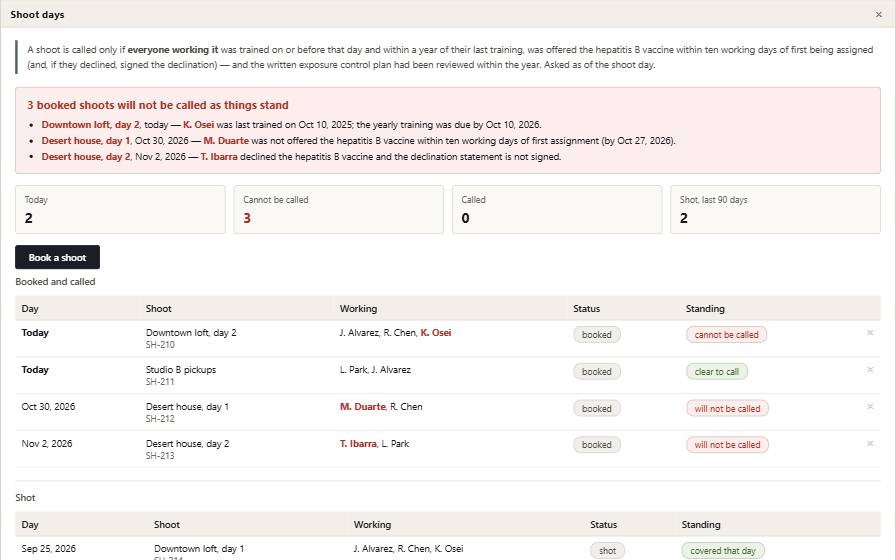Select shoot ID SH-211
The height and width of the screenshot is (560, 896).
(160, 382)
